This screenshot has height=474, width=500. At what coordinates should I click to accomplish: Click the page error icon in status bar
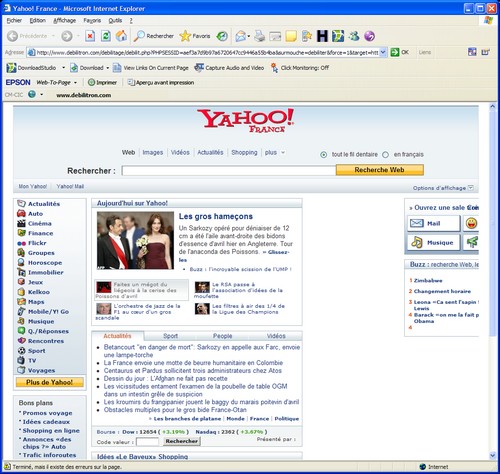(7, 467)
